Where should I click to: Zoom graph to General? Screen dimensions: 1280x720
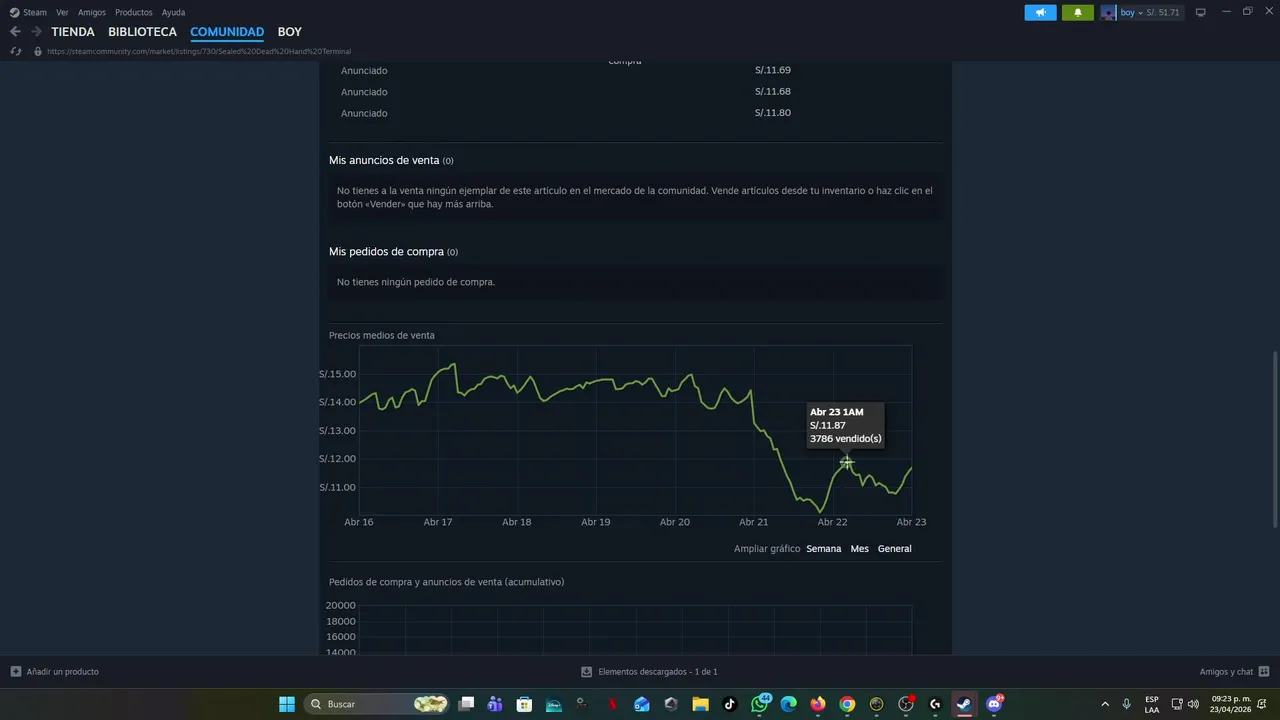tap(895, 549)
